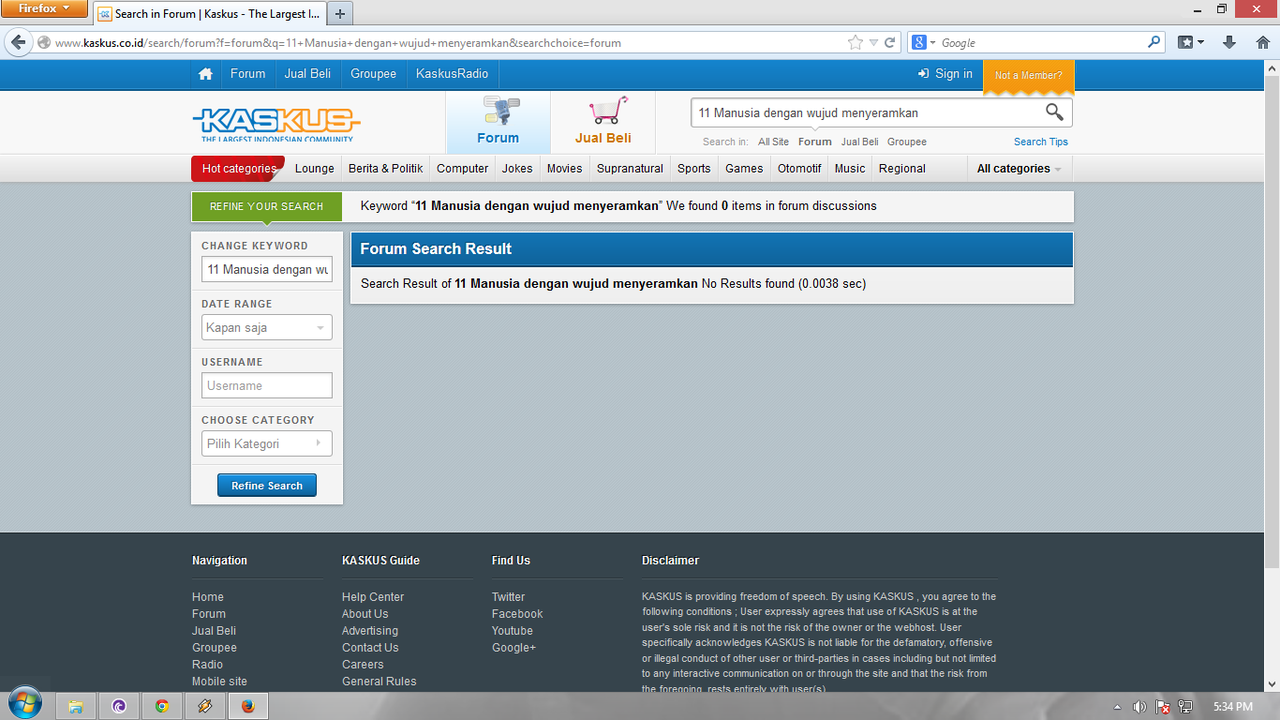
Task: Open Supranatural category
Action: (630, 168)
